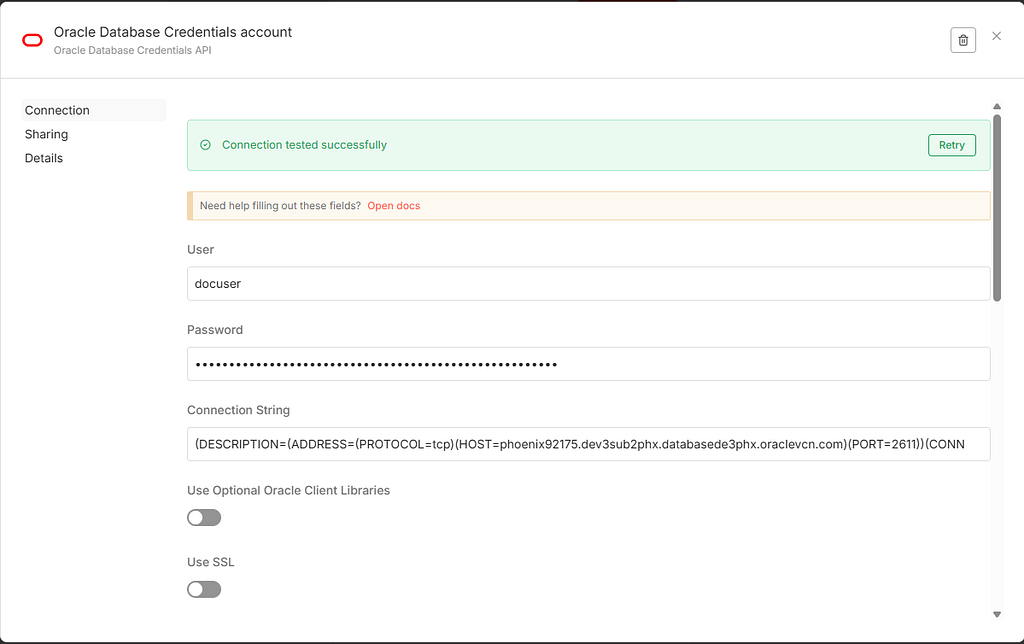Click into the Connection String field
1024x644 pixels.
588,444
